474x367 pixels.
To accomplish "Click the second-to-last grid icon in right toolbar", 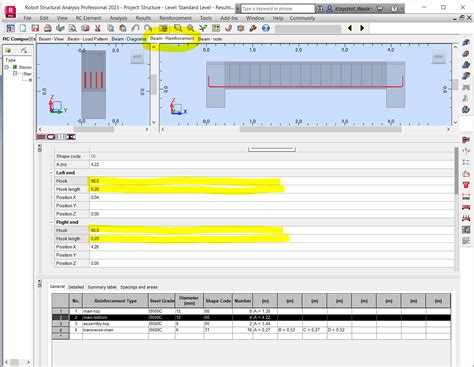I will tap(466, 230).
